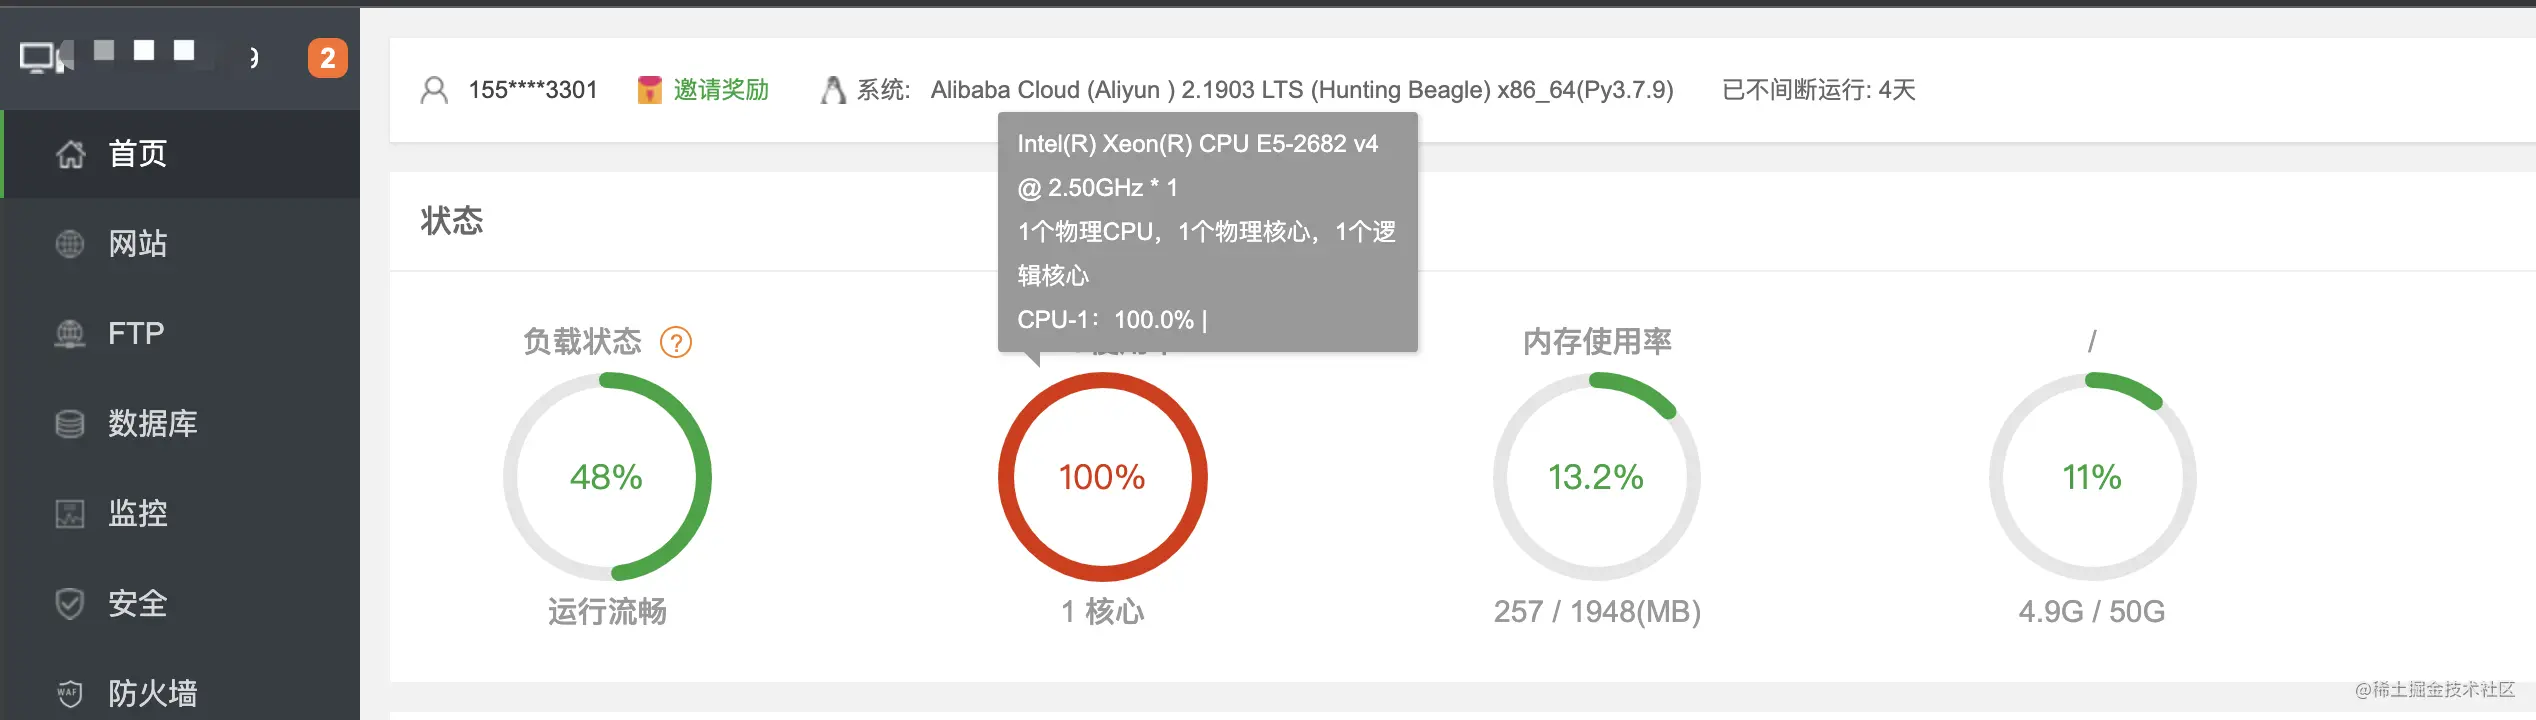This screenshot has width=2536, height=720.
Task: Click the 13.2% memory usage gauge
Action: tap(1597, 477)
